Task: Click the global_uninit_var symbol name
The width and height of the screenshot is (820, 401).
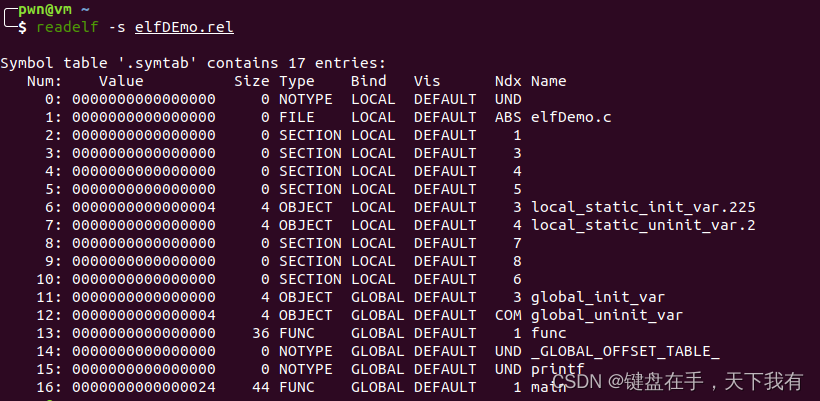Action: pos(607,315)
